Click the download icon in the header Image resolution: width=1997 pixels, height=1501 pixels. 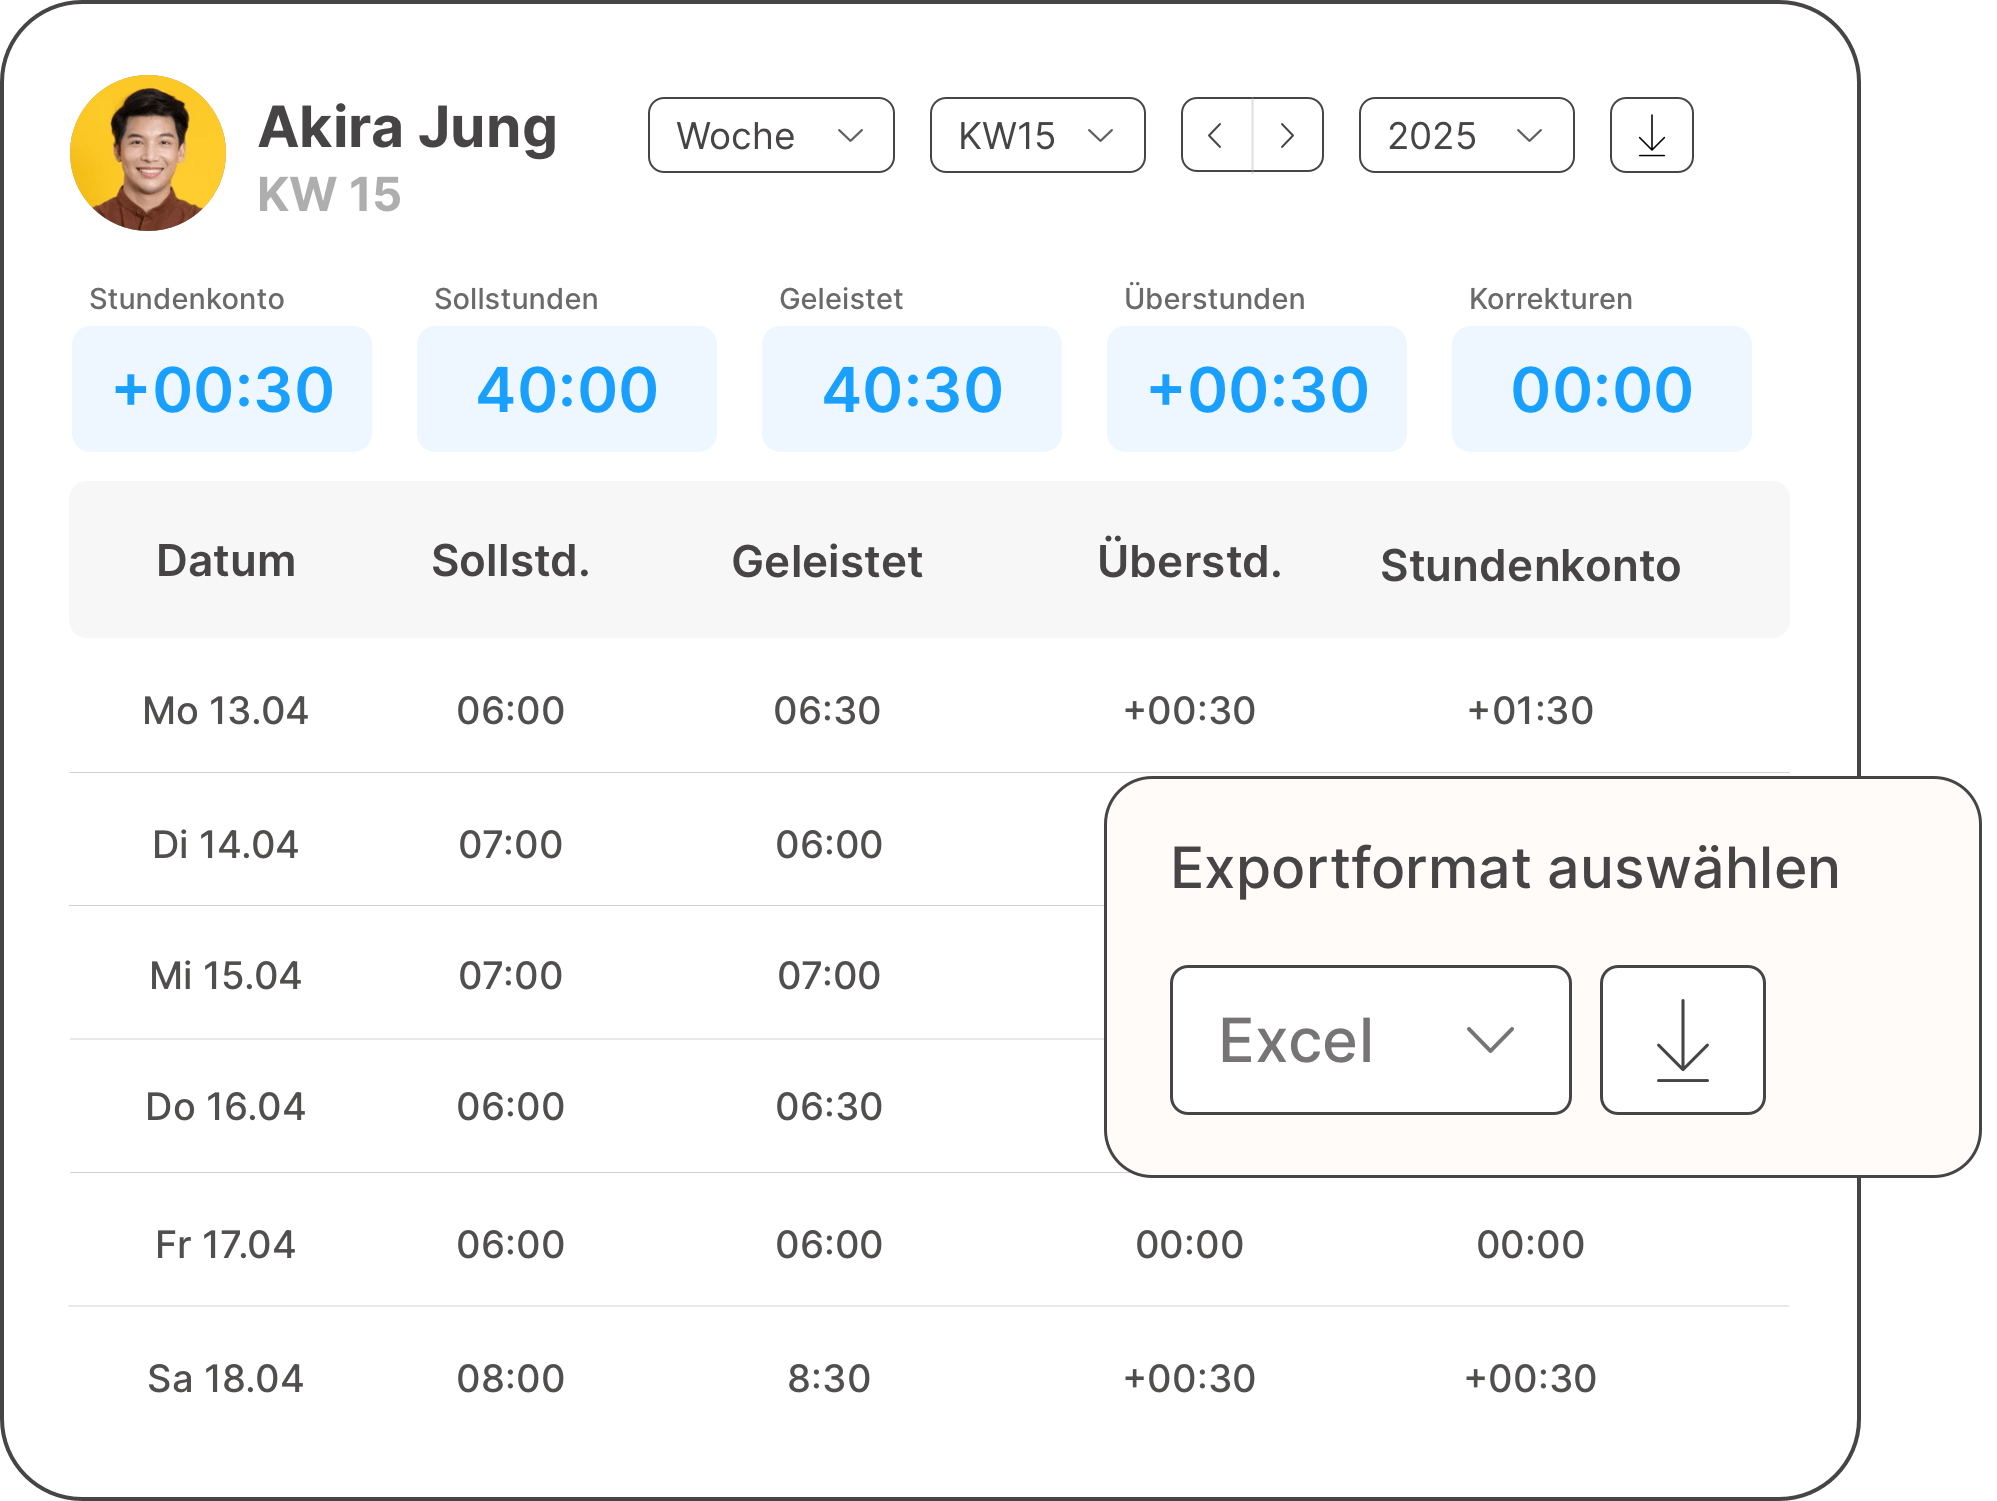(x=1651, y=135)
